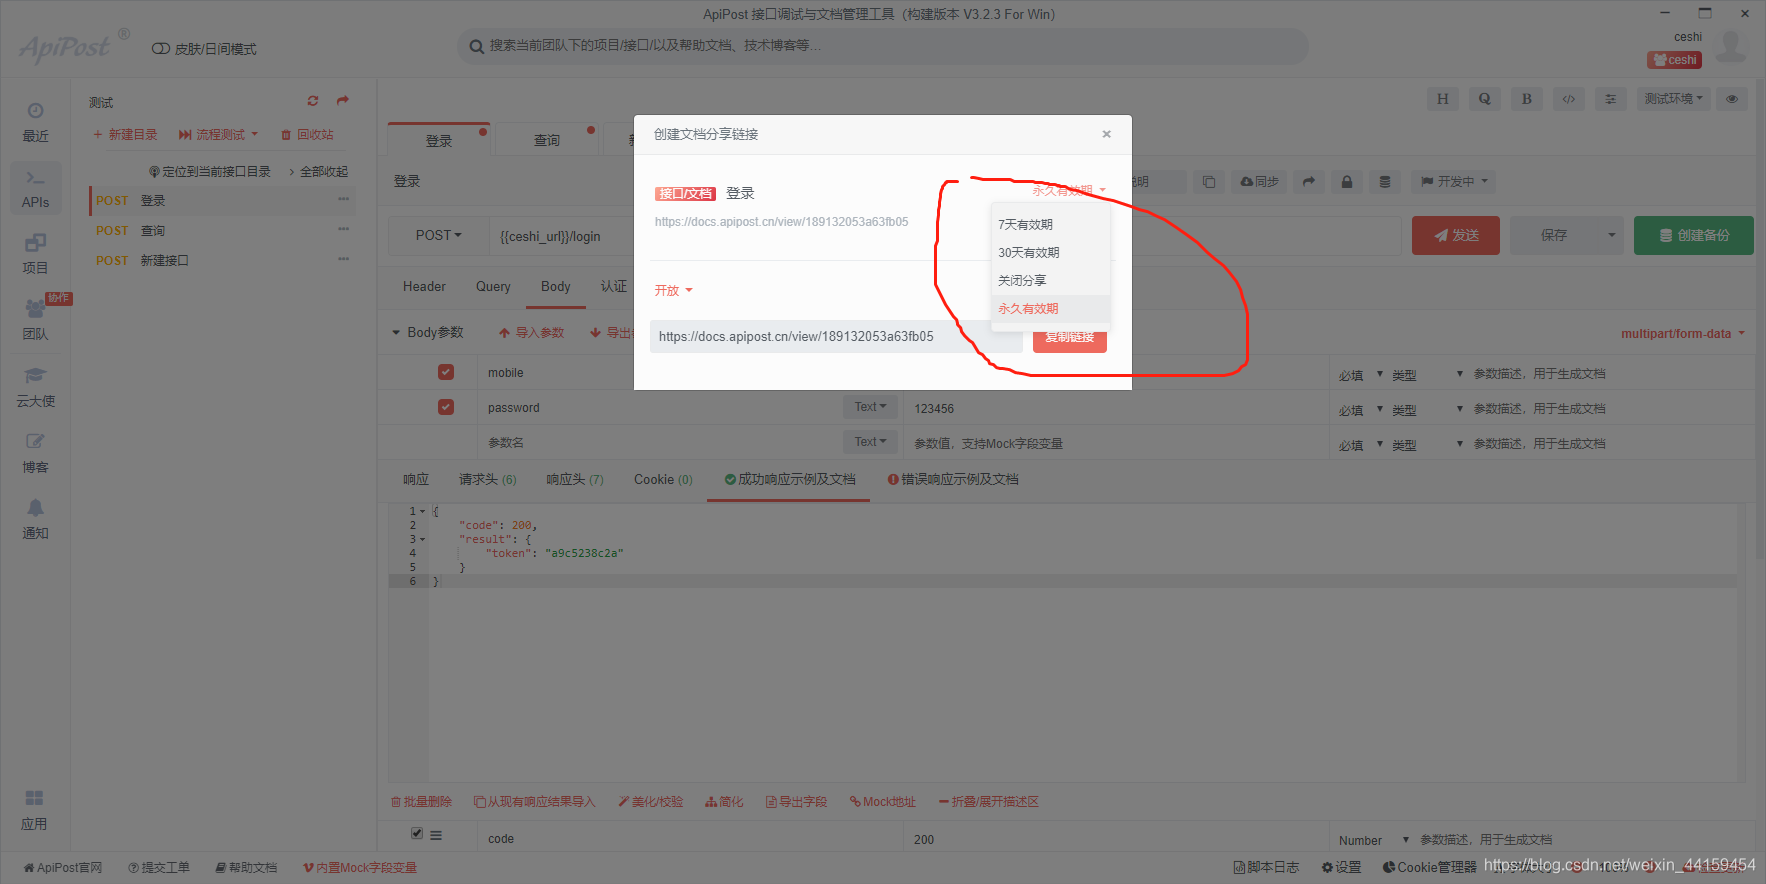The width and height of the screenshot is (1766, 884).
Task: Select 关闭分享 option
Action: pos(1050,281)
